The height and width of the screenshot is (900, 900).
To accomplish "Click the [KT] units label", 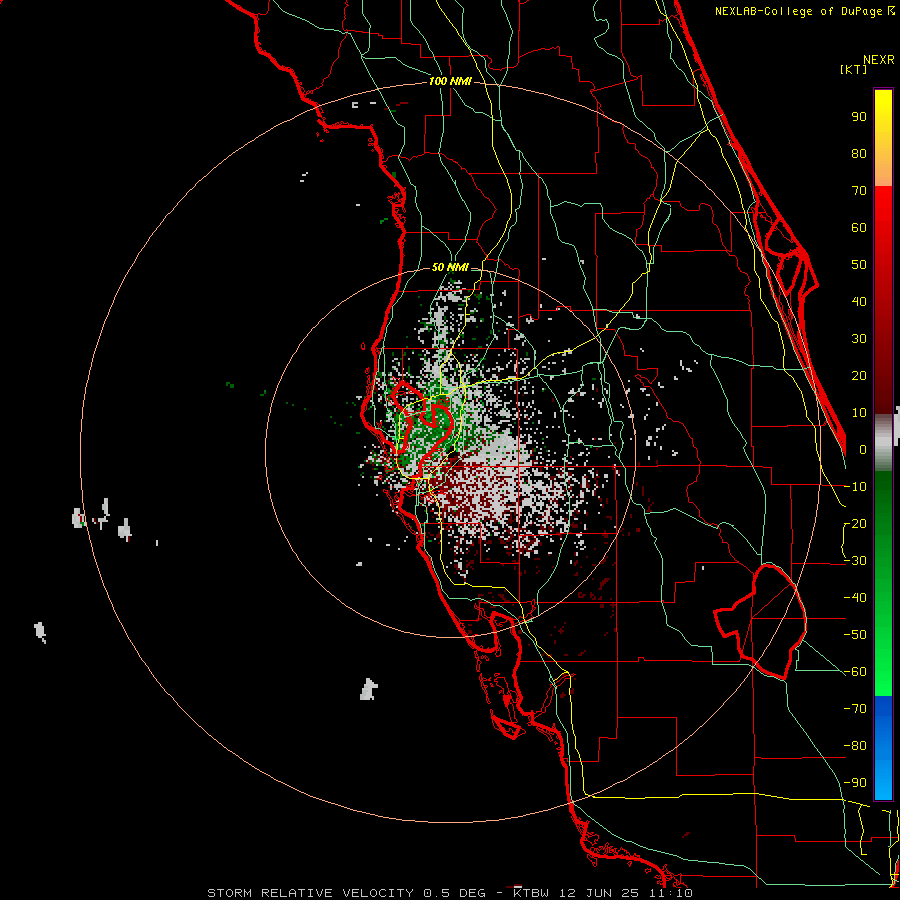I will (853, 69).
